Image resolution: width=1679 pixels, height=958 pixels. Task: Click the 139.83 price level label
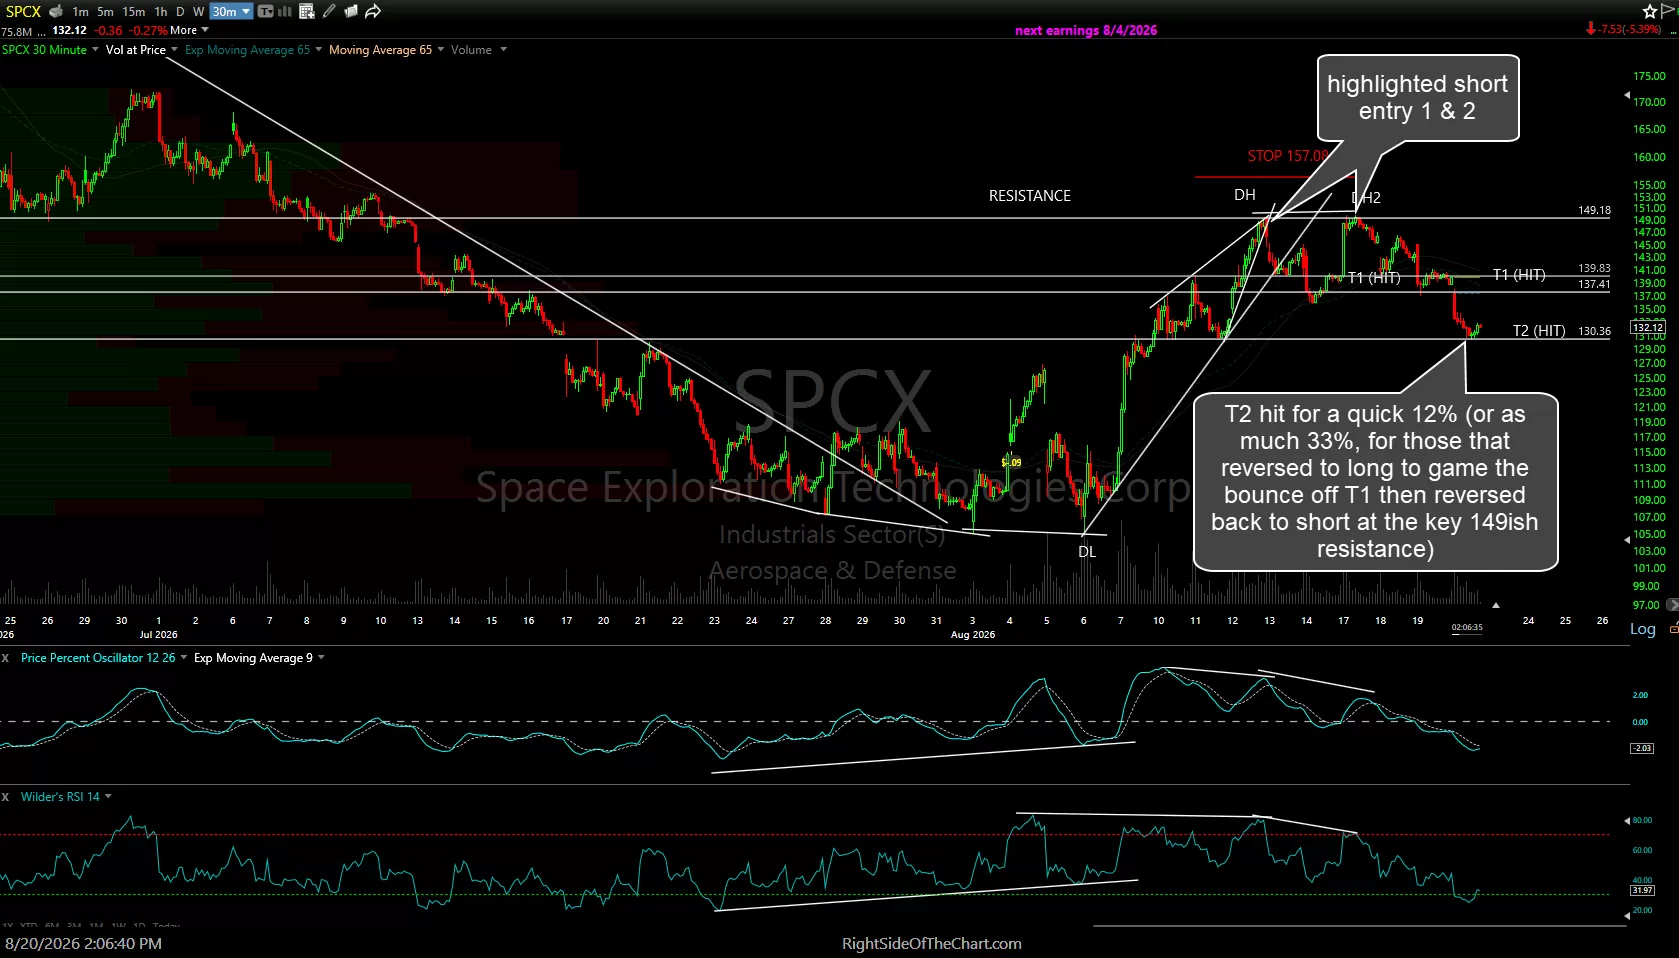click(1595, 268)
